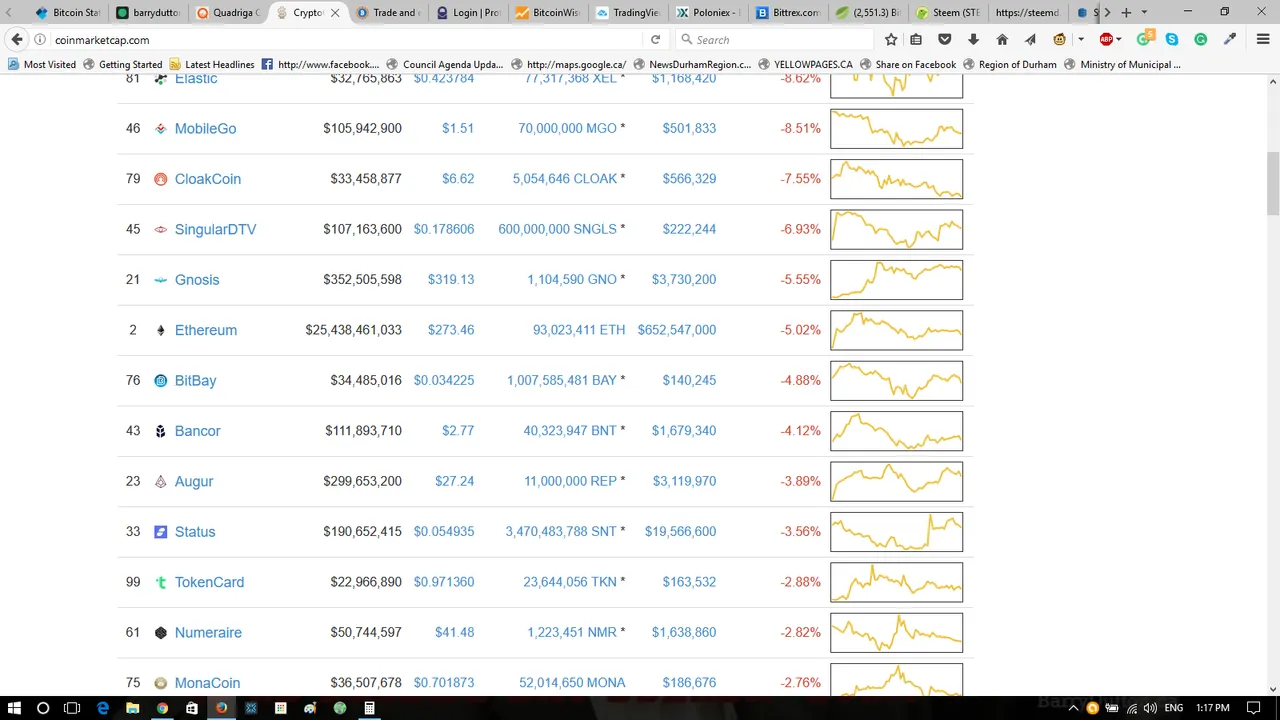This screenshot has width=1280, height=720.
Task: Click the Ethereum coin logo
Action: click(x=160, y=330)
